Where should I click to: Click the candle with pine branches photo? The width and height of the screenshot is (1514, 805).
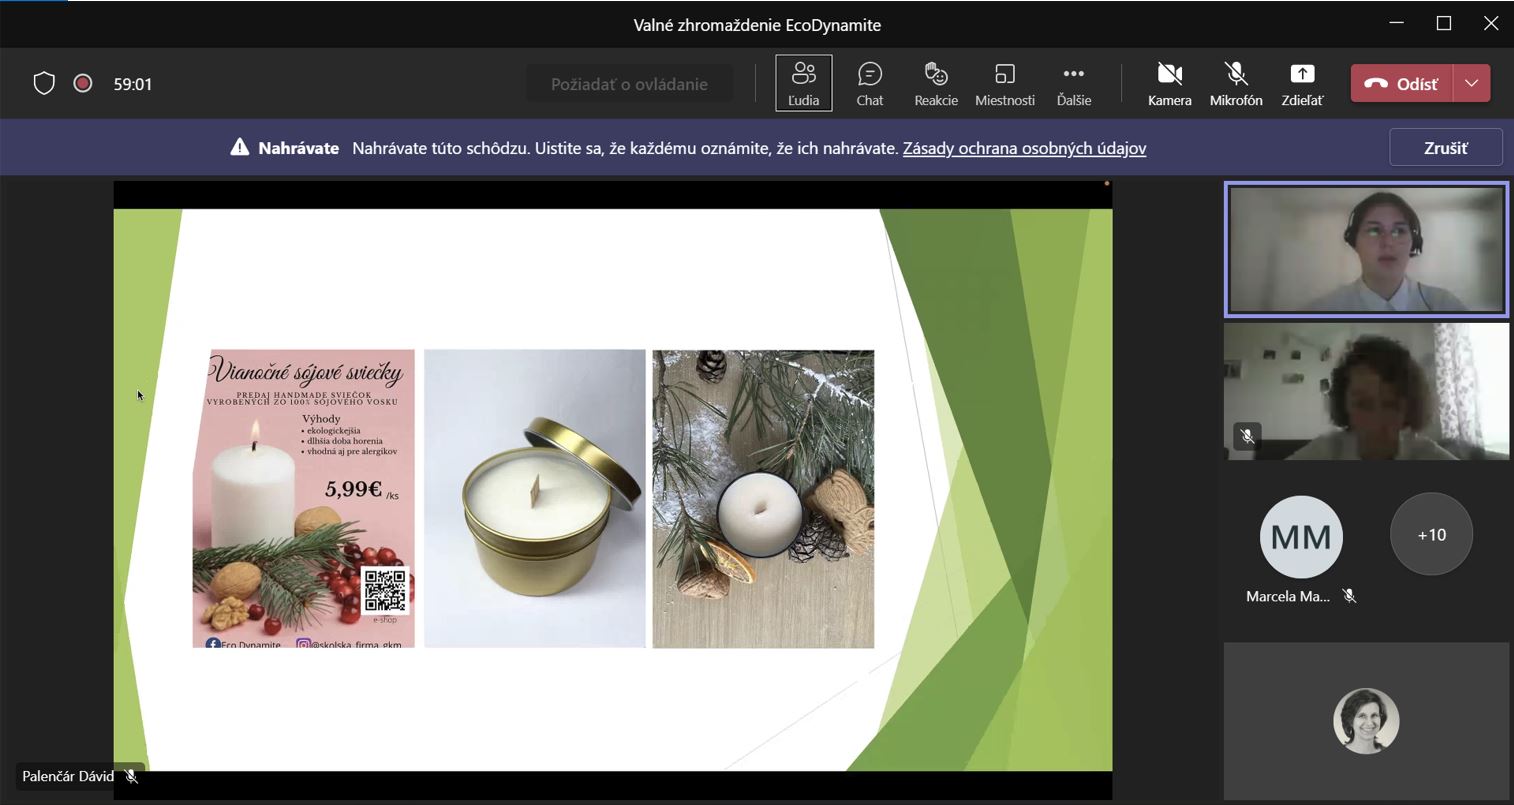tap(763, 498)
